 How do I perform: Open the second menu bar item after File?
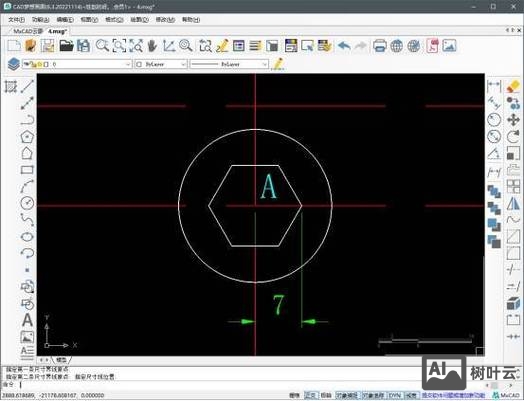[40, 20]
